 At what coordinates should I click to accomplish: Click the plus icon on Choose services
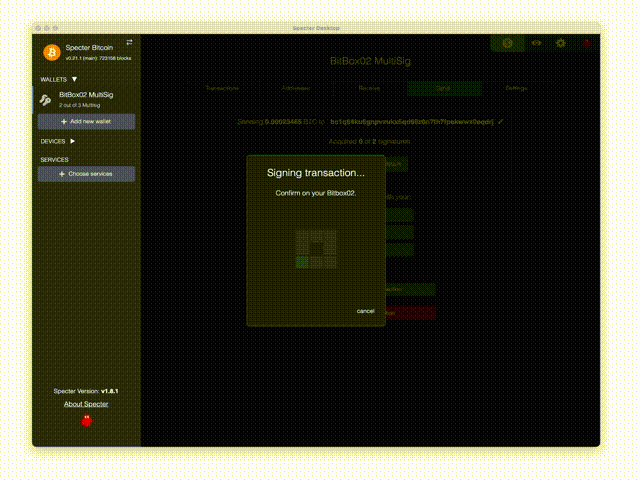coord(62,174)
